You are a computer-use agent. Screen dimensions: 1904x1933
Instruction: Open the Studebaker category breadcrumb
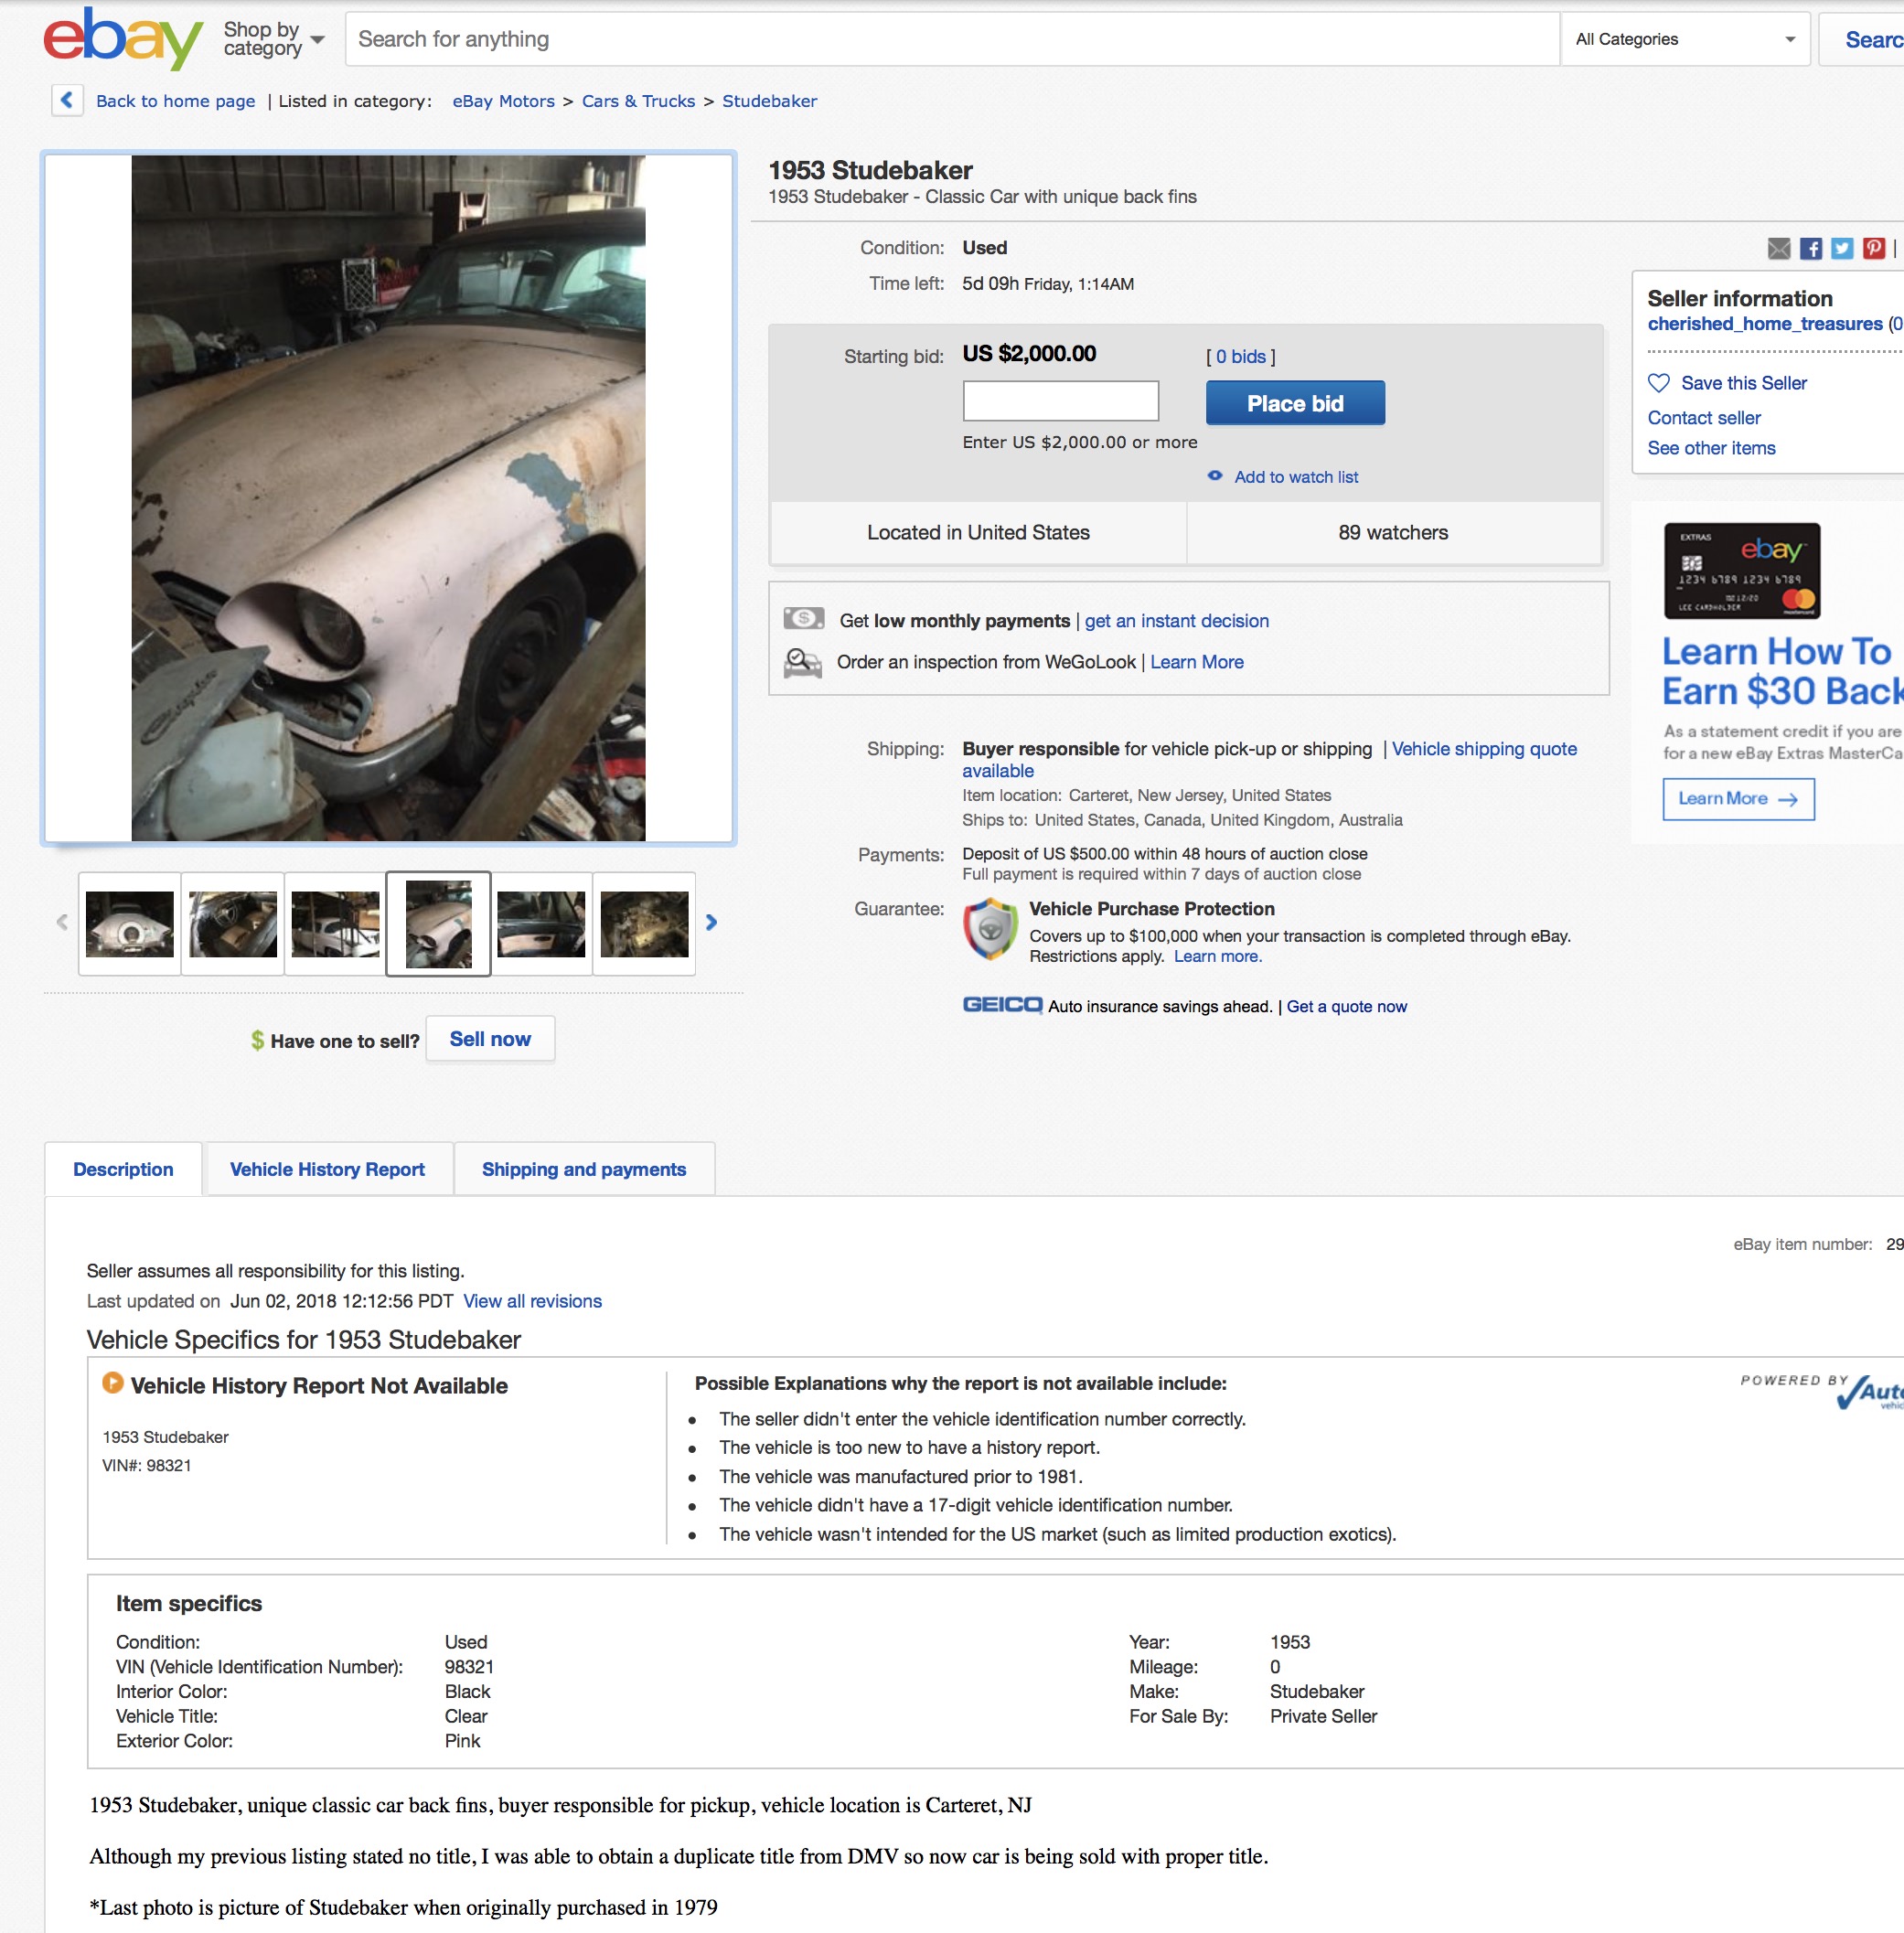pyautogui.click(x=769, y=101)
